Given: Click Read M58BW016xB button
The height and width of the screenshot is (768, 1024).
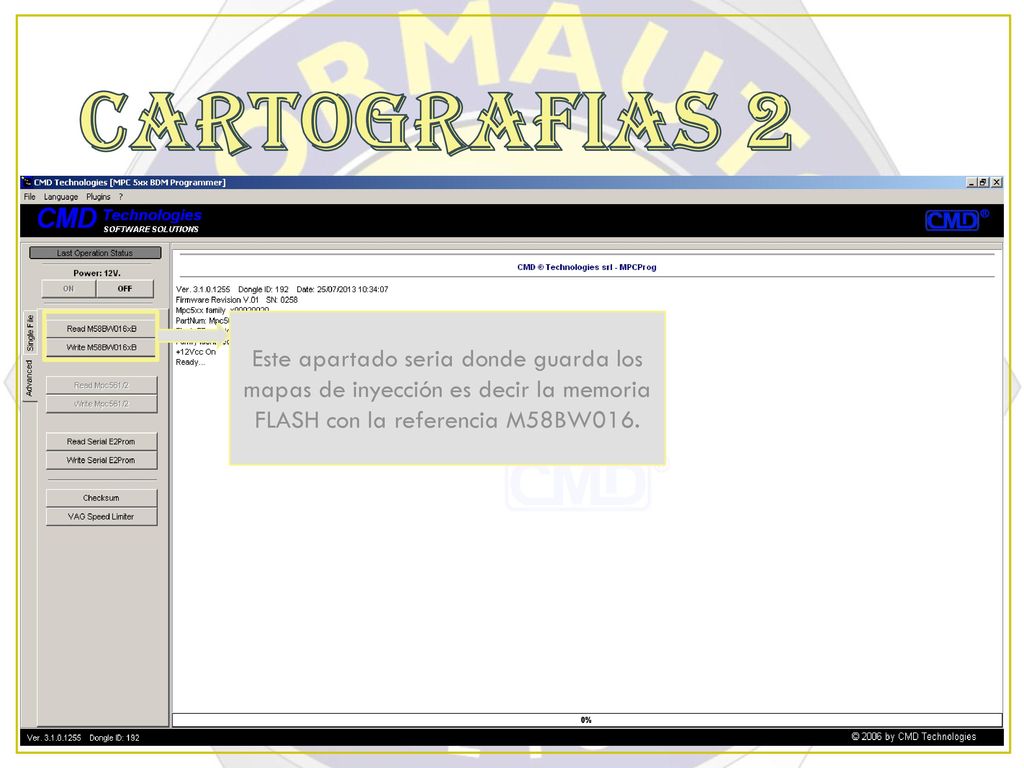Looking at the screenshot, I should [101, 328].
